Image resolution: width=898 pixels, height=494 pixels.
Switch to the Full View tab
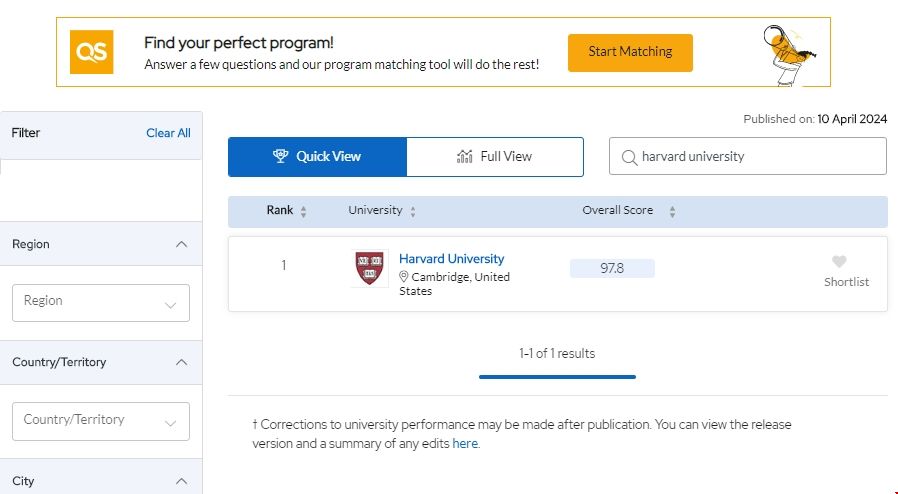(x=495, y=157)
